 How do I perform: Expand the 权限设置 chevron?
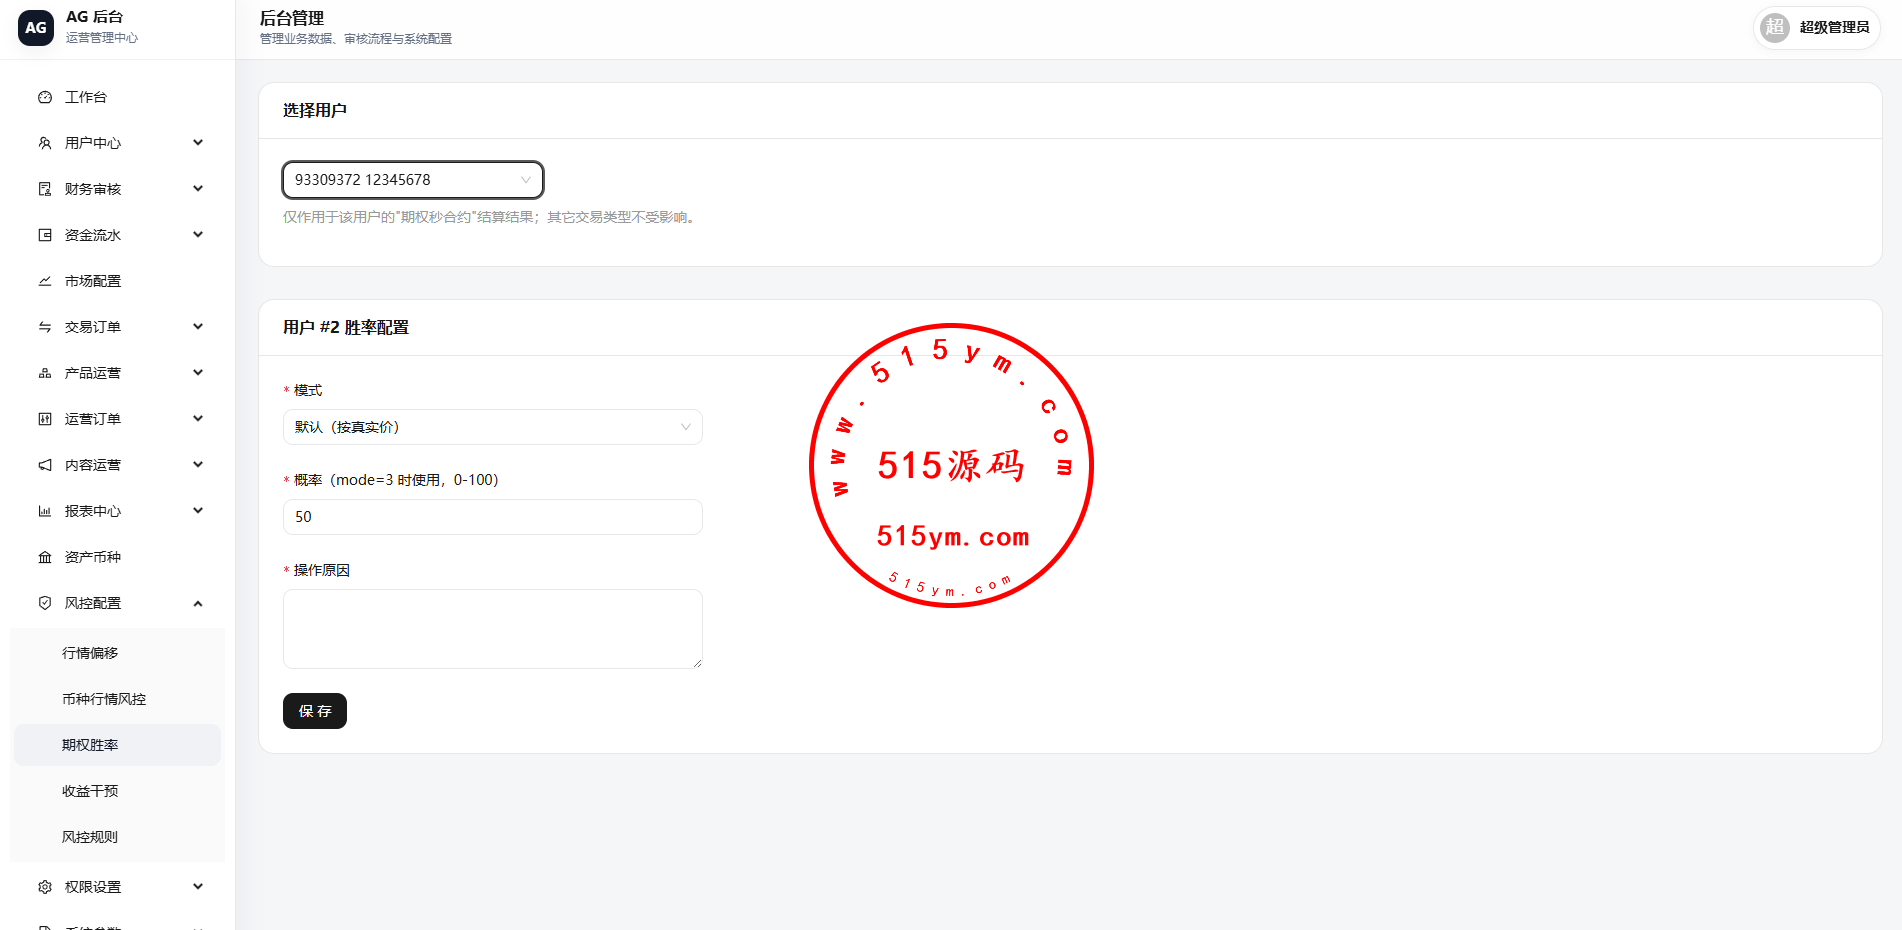click(x=198, y=887)
